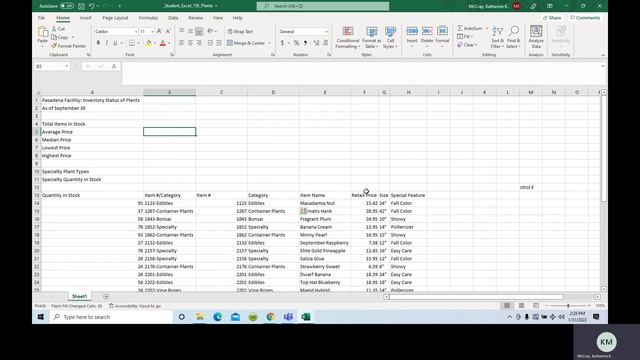Open the File tab
This screenshot has height=360, width=640.
point(41,18)
